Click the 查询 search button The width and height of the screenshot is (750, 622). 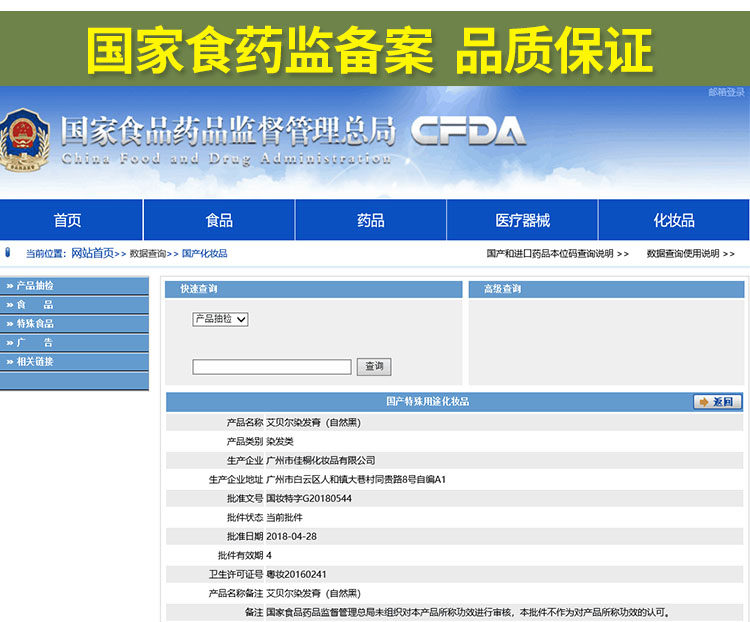[x=374, y=367]
